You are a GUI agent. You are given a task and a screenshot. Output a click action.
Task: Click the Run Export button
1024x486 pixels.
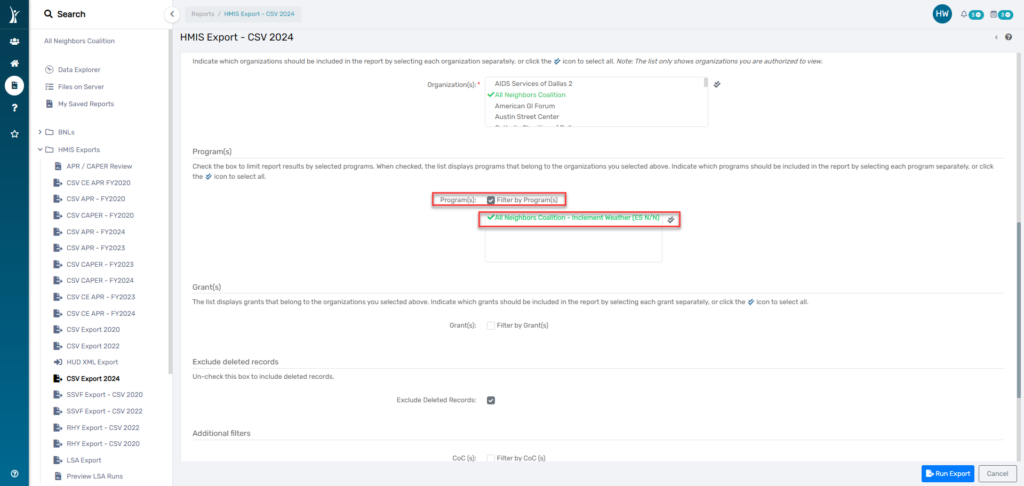click(948, 474)
